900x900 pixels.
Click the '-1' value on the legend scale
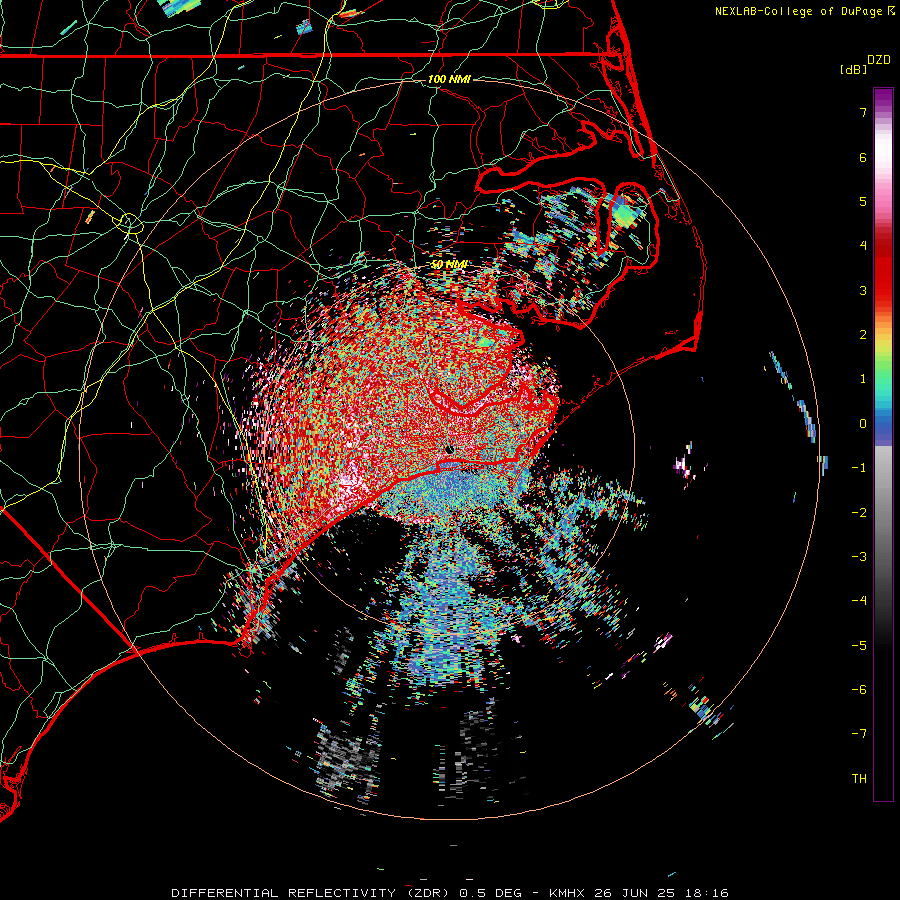click(x=859, y=468)
